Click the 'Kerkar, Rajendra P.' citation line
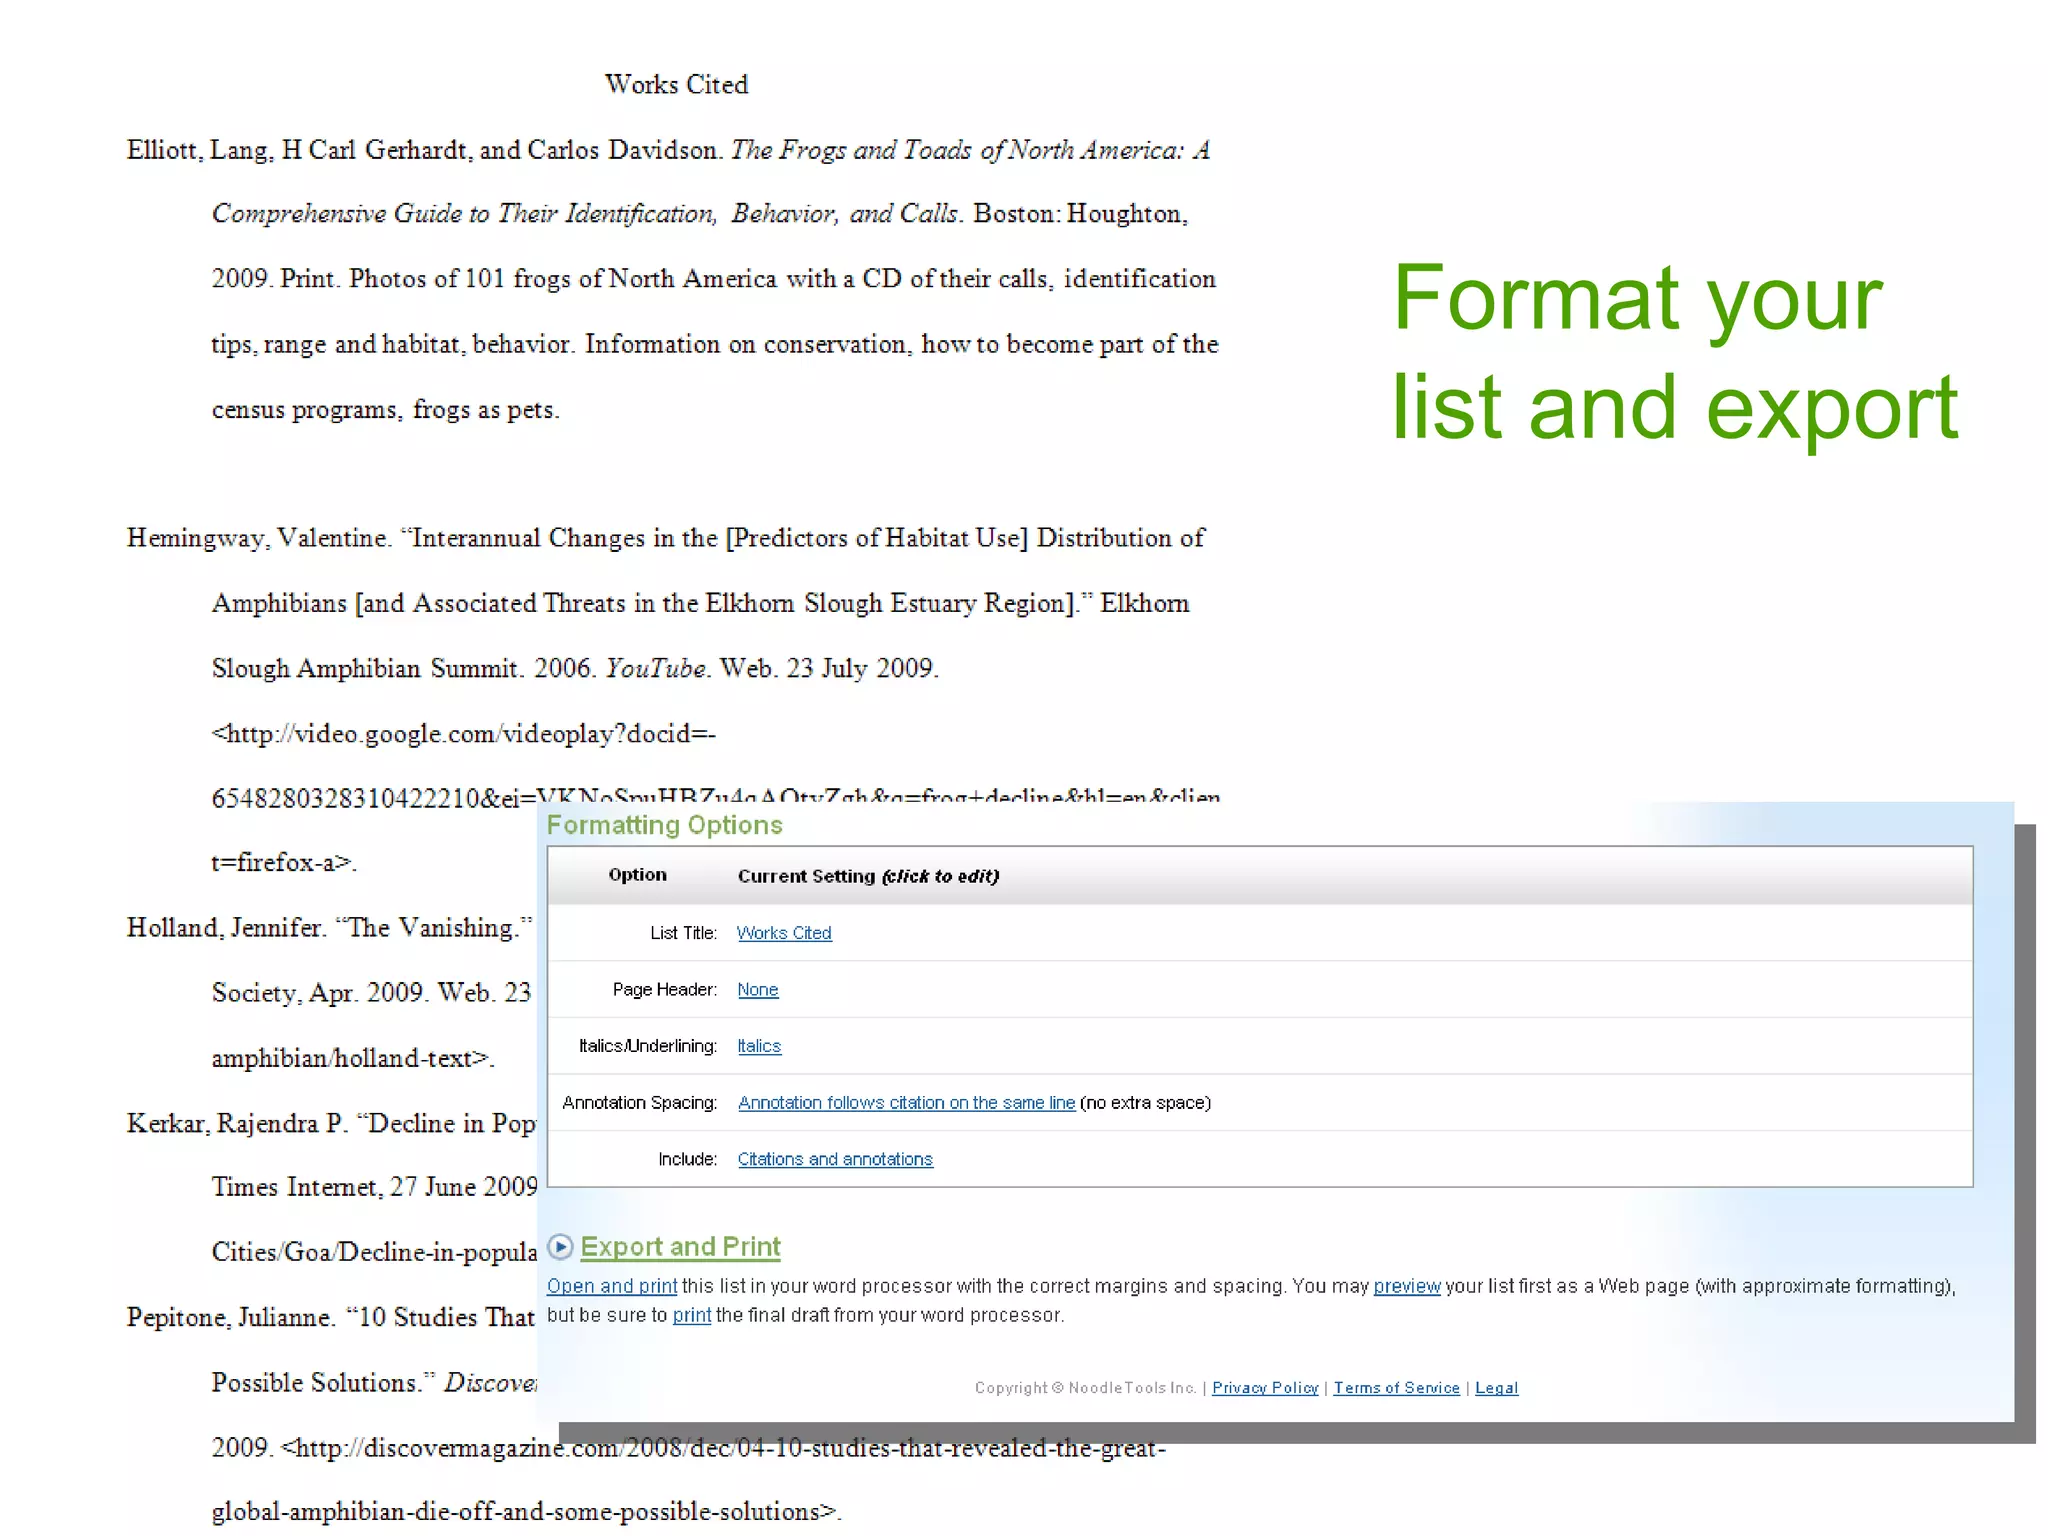The image size is (2048, 1536). point(331,1123)
